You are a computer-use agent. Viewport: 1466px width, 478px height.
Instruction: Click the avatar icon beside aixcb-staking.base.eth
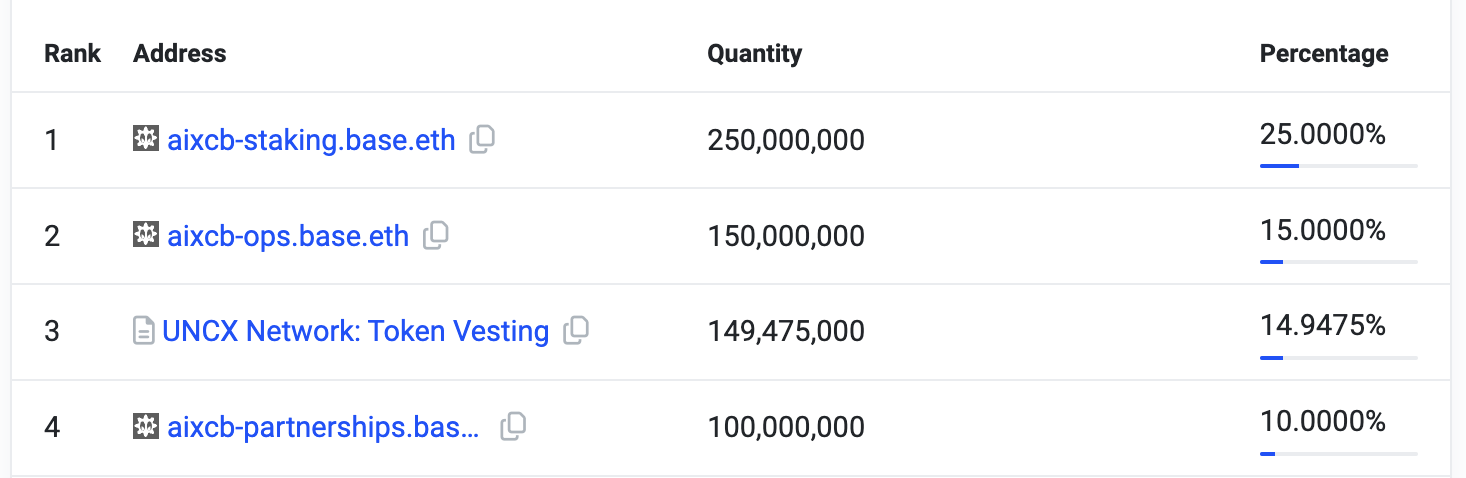[146, 139]
